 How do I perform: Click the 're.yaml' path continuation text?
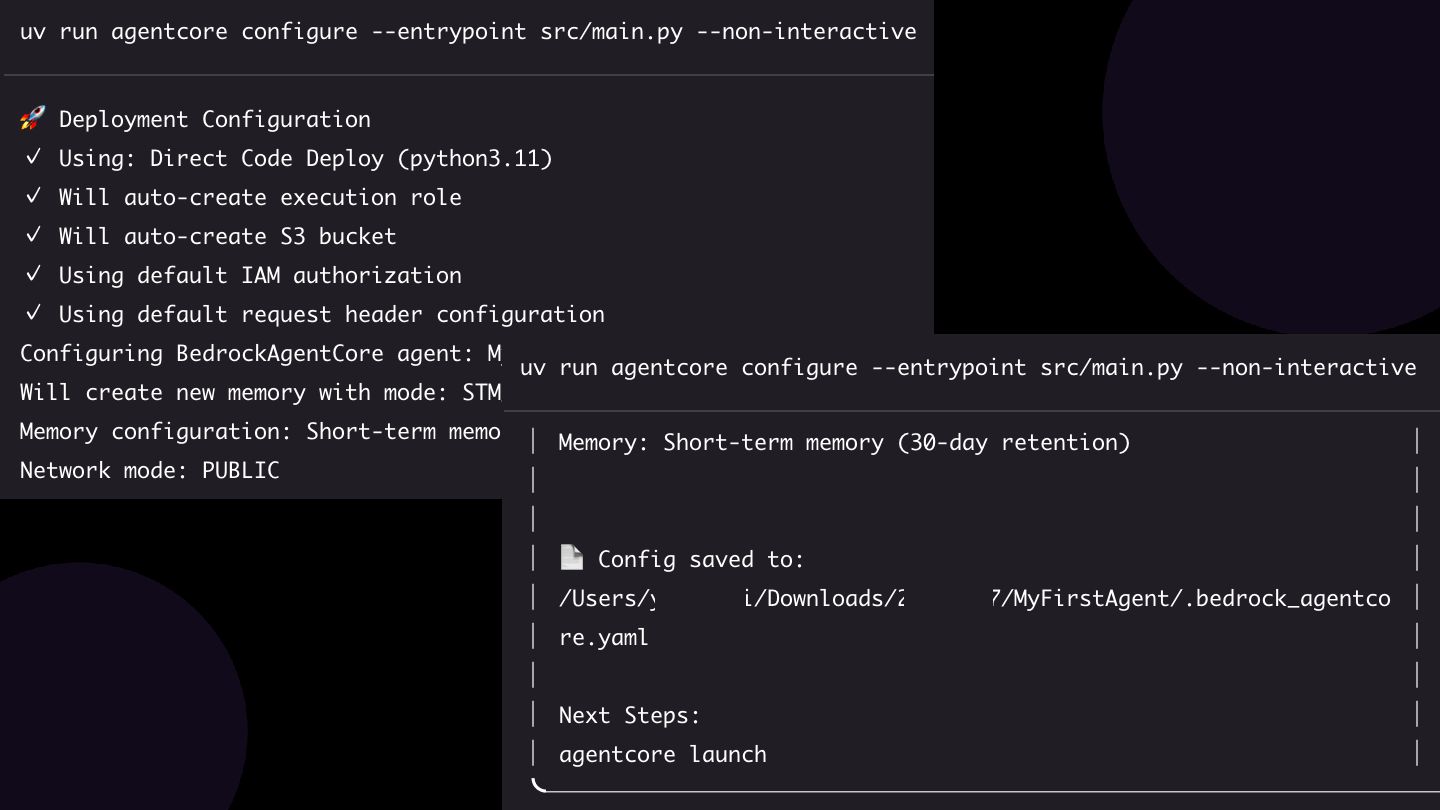click(x=604, y=637)
